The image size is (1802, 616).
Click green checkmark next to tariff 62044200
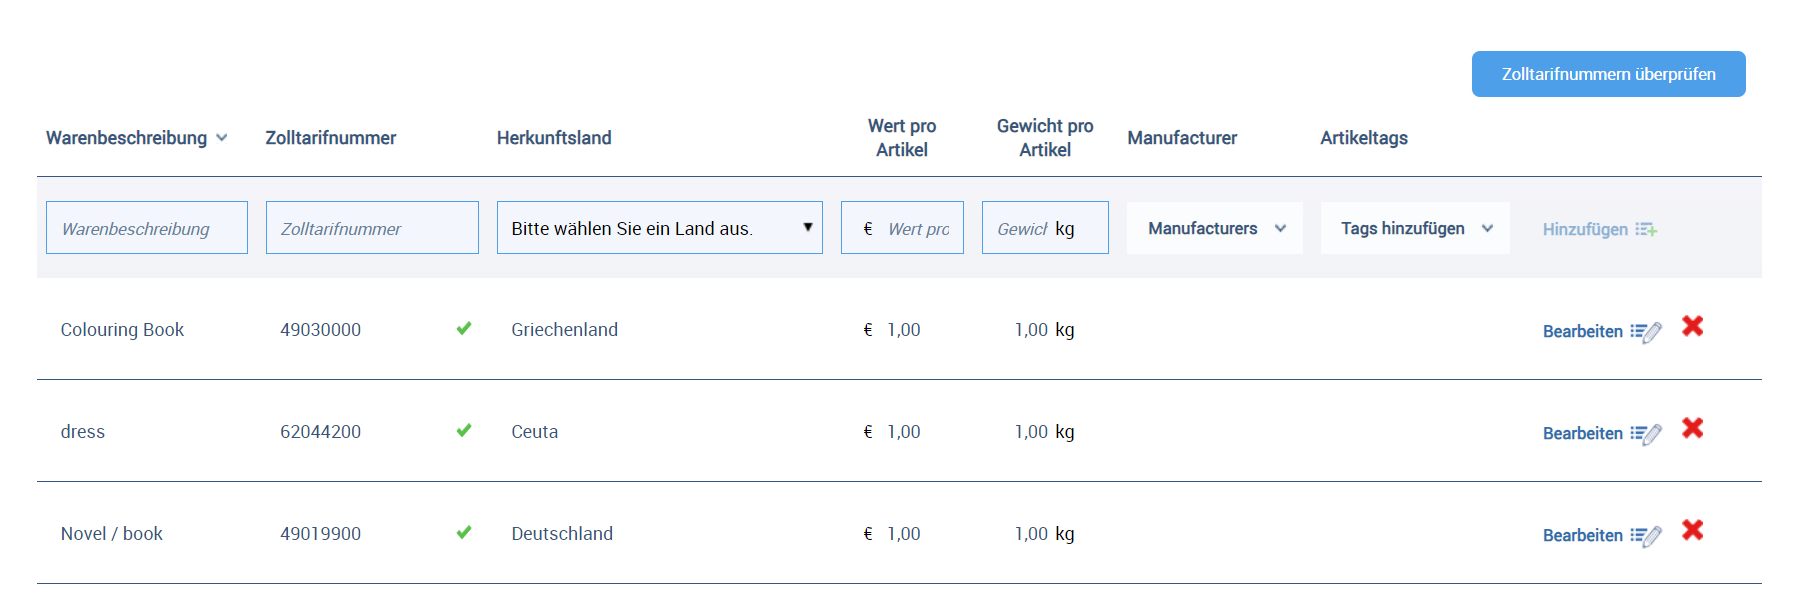click(x=464, y=430)
